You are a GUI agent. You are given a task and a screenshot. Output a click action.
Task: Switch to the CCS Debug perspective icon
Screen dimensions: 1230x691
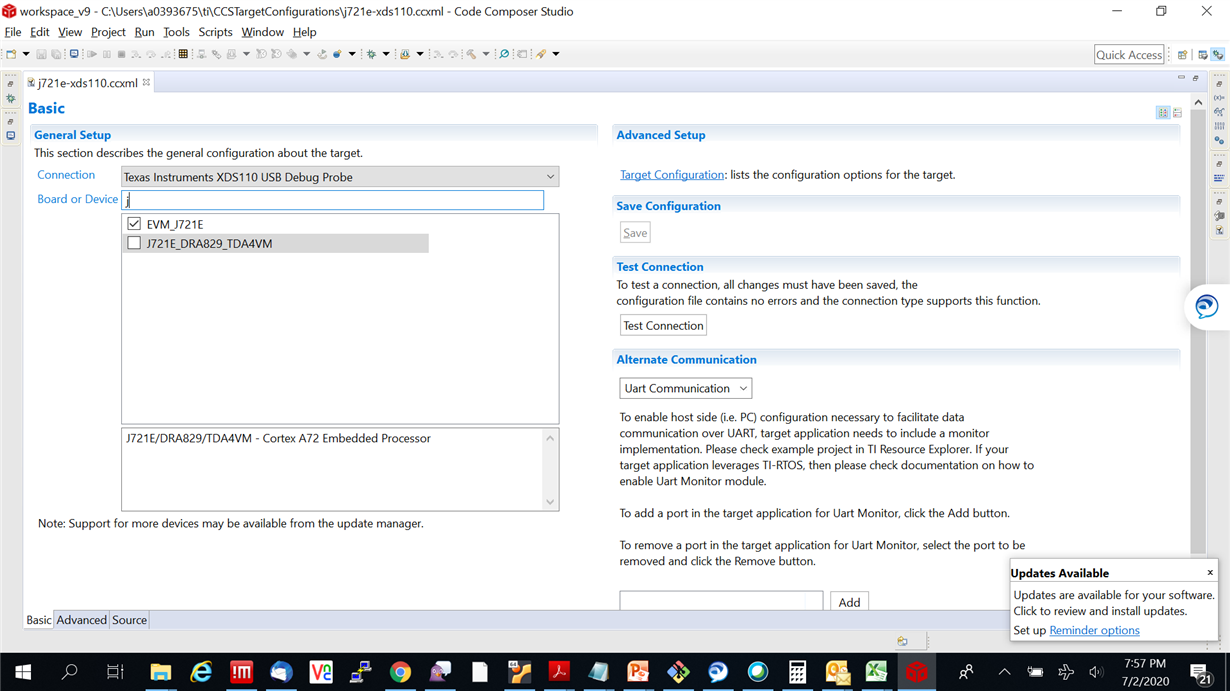click(x=1218, y=55)
